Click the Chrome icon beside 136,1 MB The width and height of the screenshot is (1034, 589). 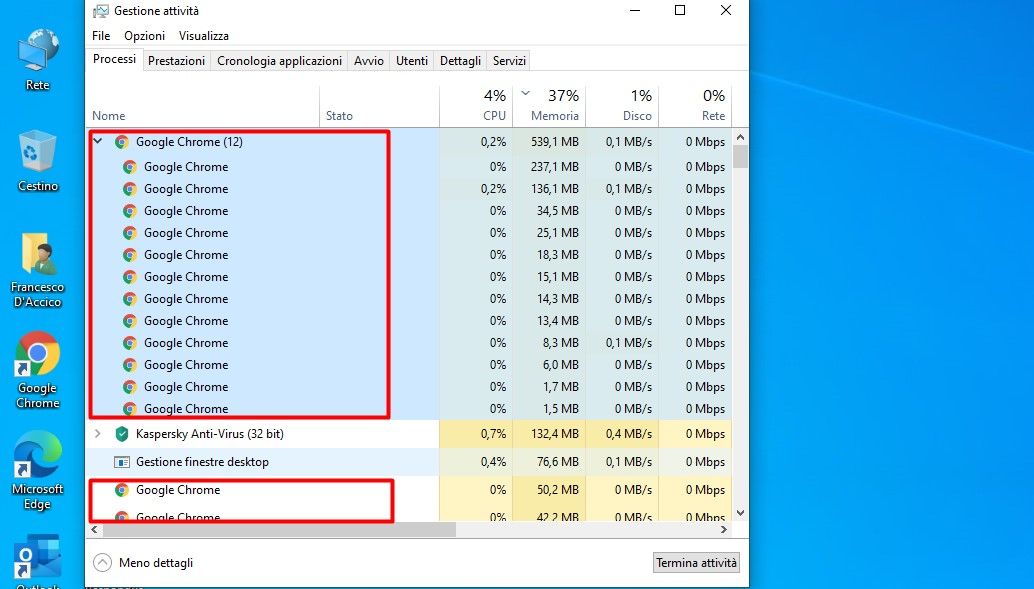130,189
